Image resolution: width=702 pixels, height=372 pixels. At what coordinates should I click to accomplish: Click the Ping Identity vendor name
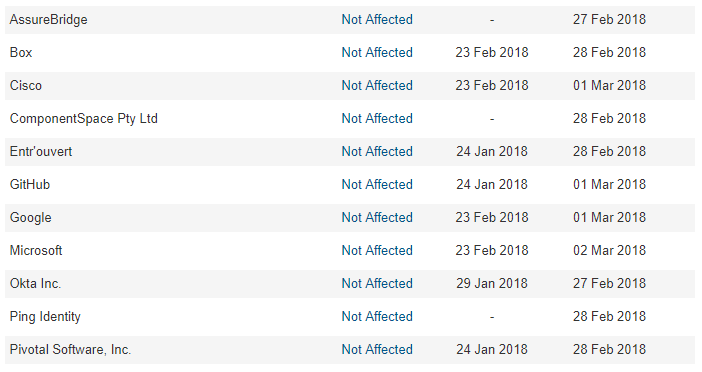click(45, 317)
